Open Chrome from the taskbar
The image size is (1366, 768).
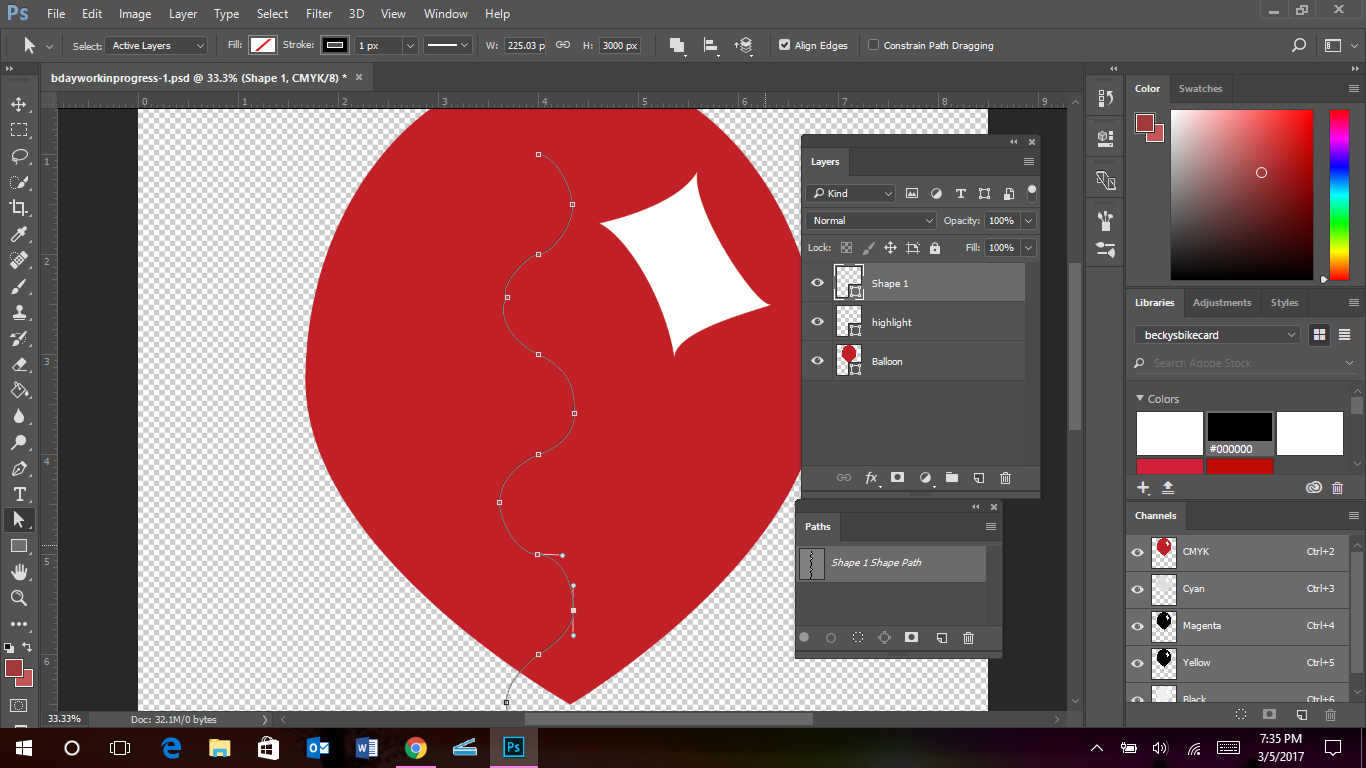[416, 747]
